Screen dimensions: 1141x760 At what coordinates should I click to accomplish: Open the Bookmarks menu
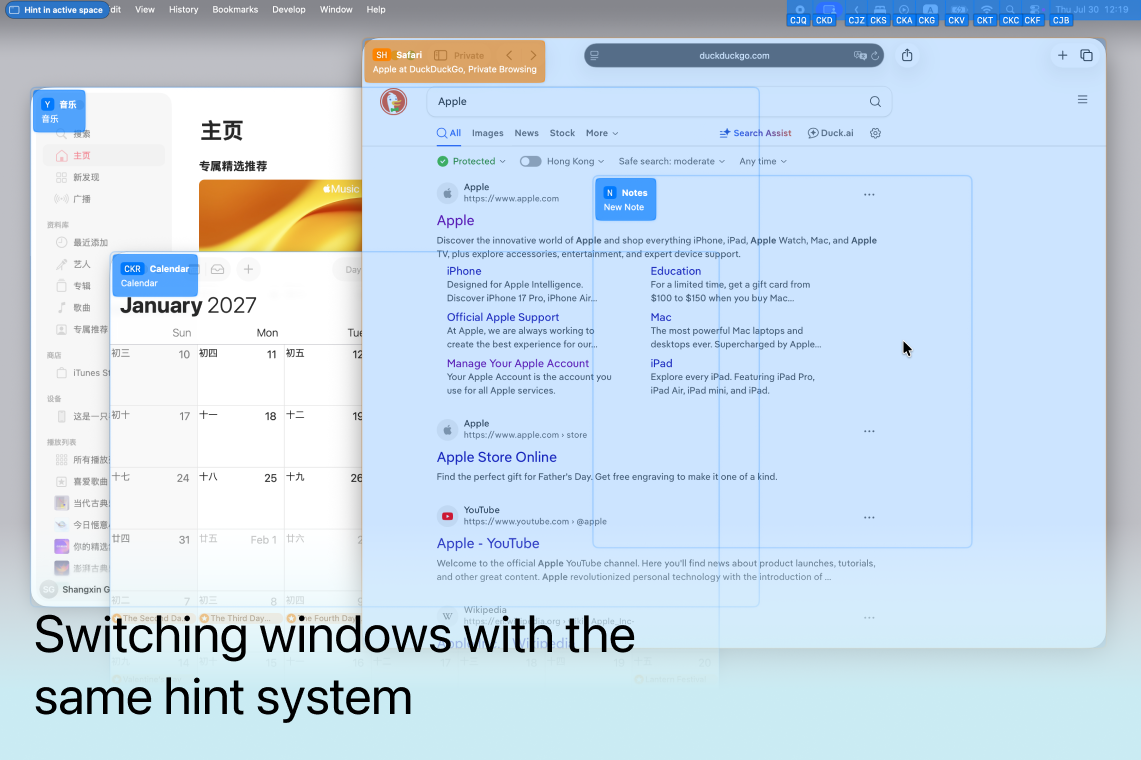pyautogui.click(x=235, y=9)
